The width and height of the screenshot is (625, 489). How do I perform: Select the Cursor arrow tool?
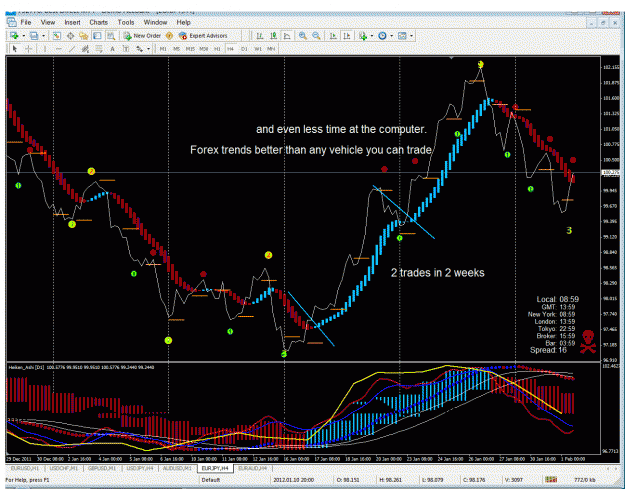tap(15, 49)
